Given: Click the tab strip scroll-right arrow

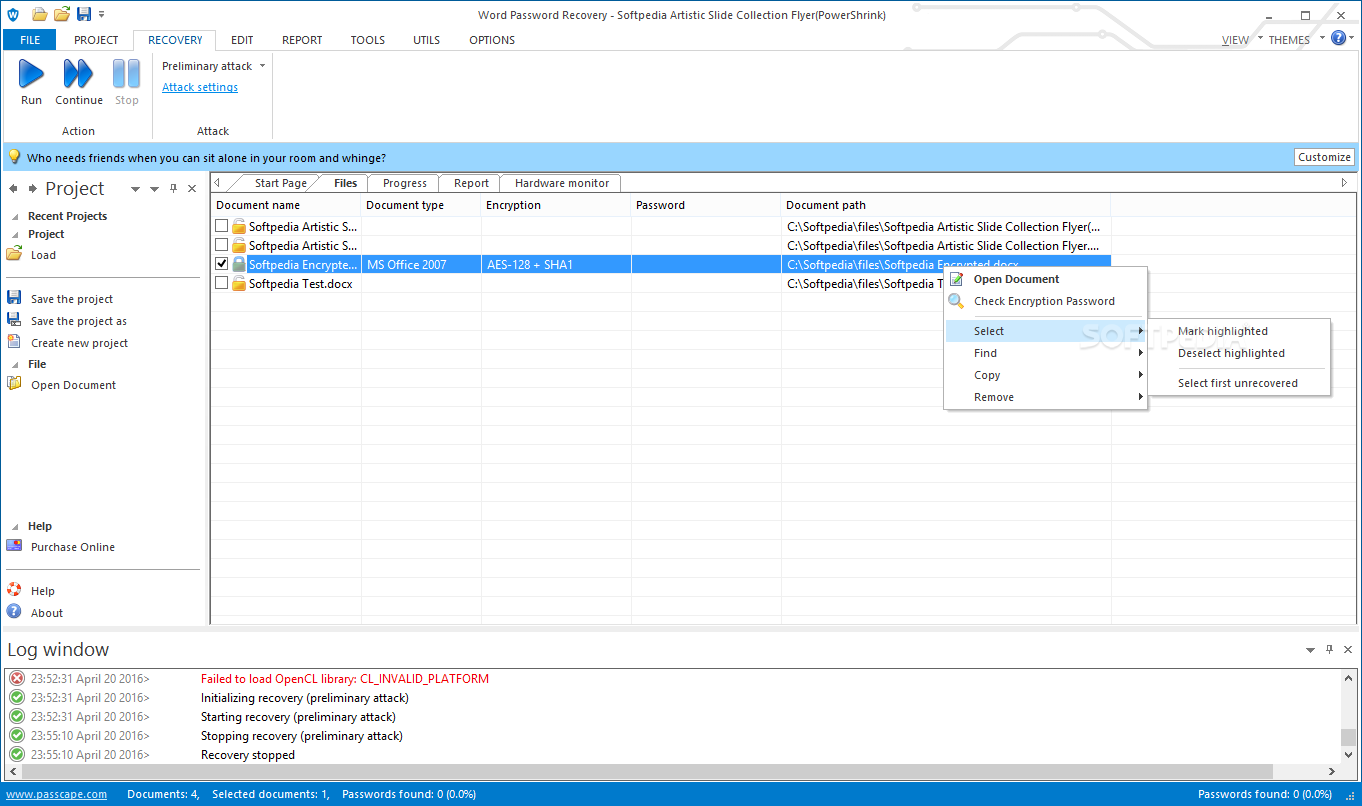Looking at the screenshot, I should [x=1344, y=183].
